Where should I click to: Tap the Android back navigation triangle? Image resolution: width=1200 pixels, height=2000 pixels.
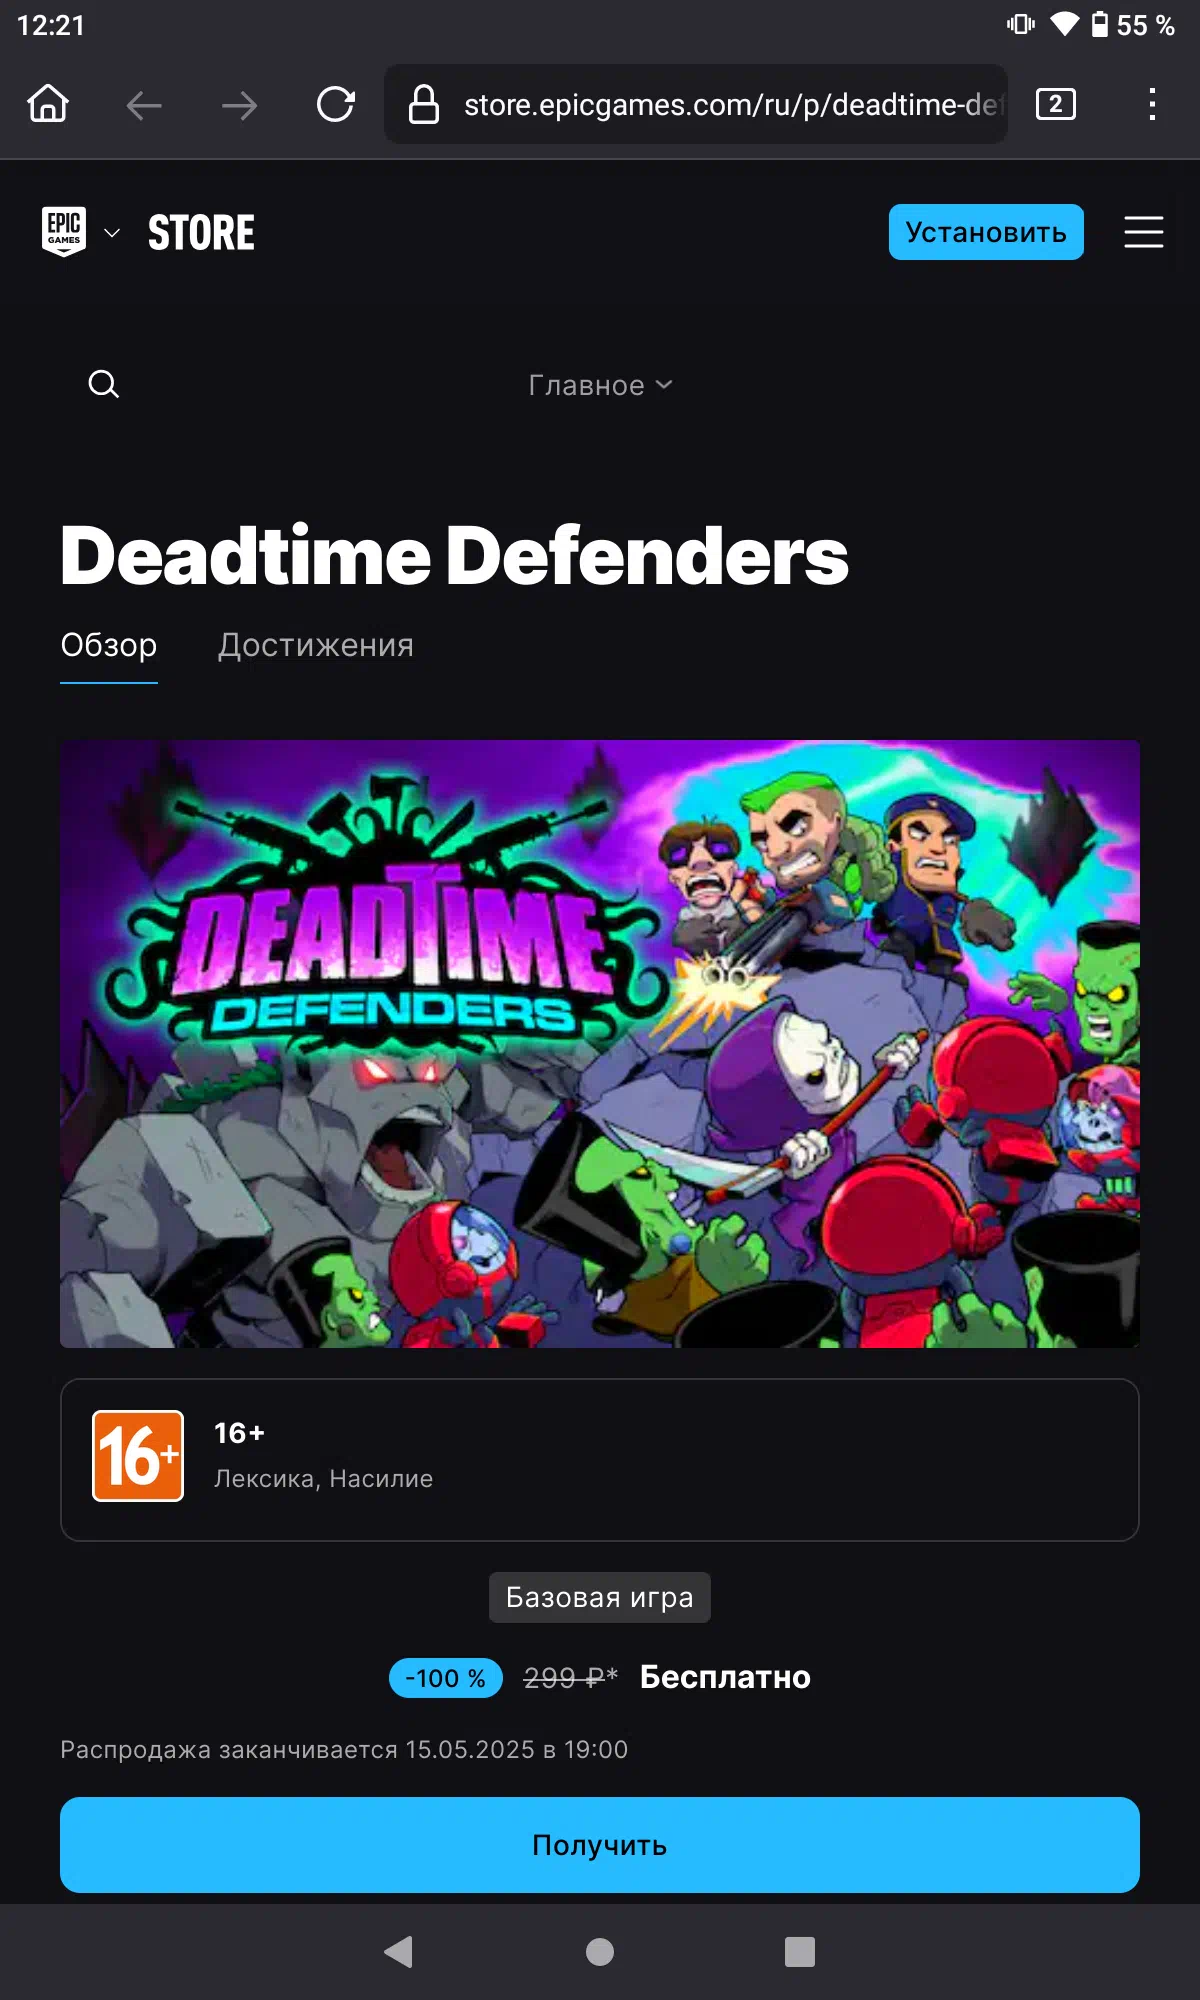(399, 1951)
